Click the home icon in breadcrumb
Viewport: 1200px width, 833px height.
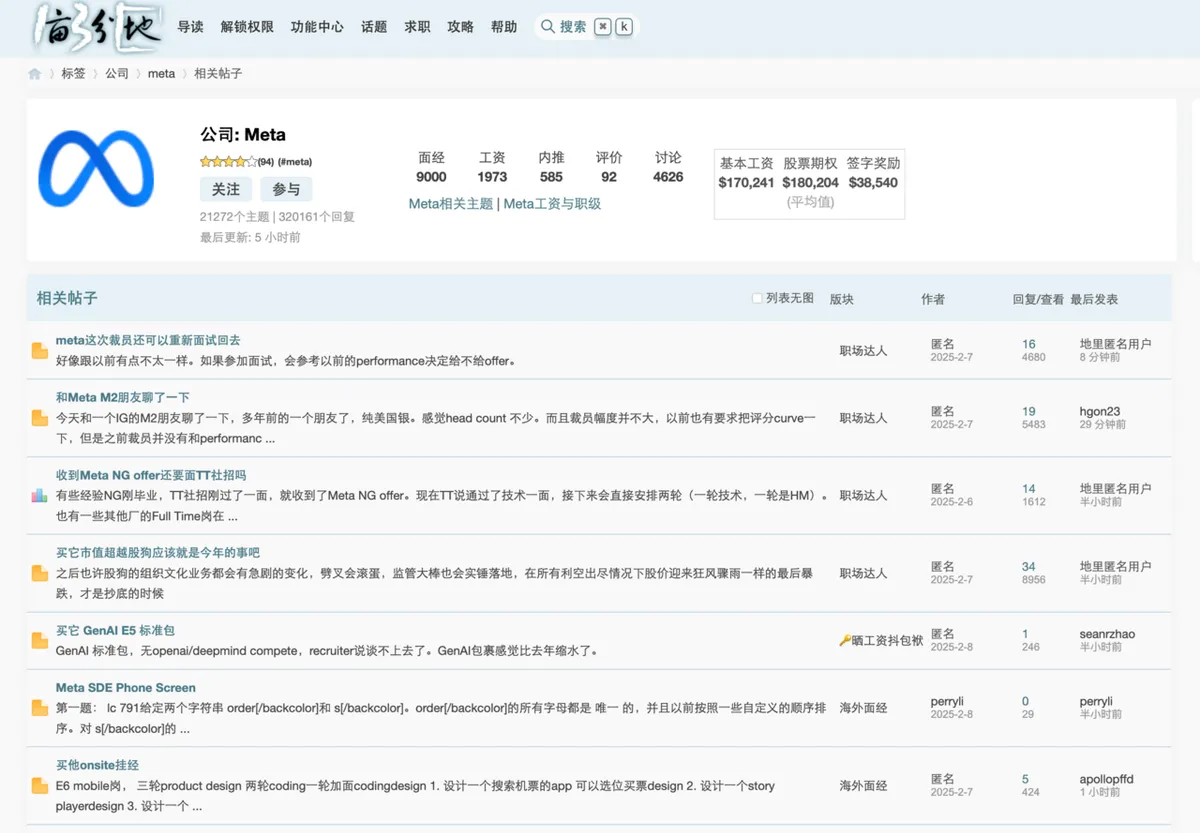click(x=35, y=74)
